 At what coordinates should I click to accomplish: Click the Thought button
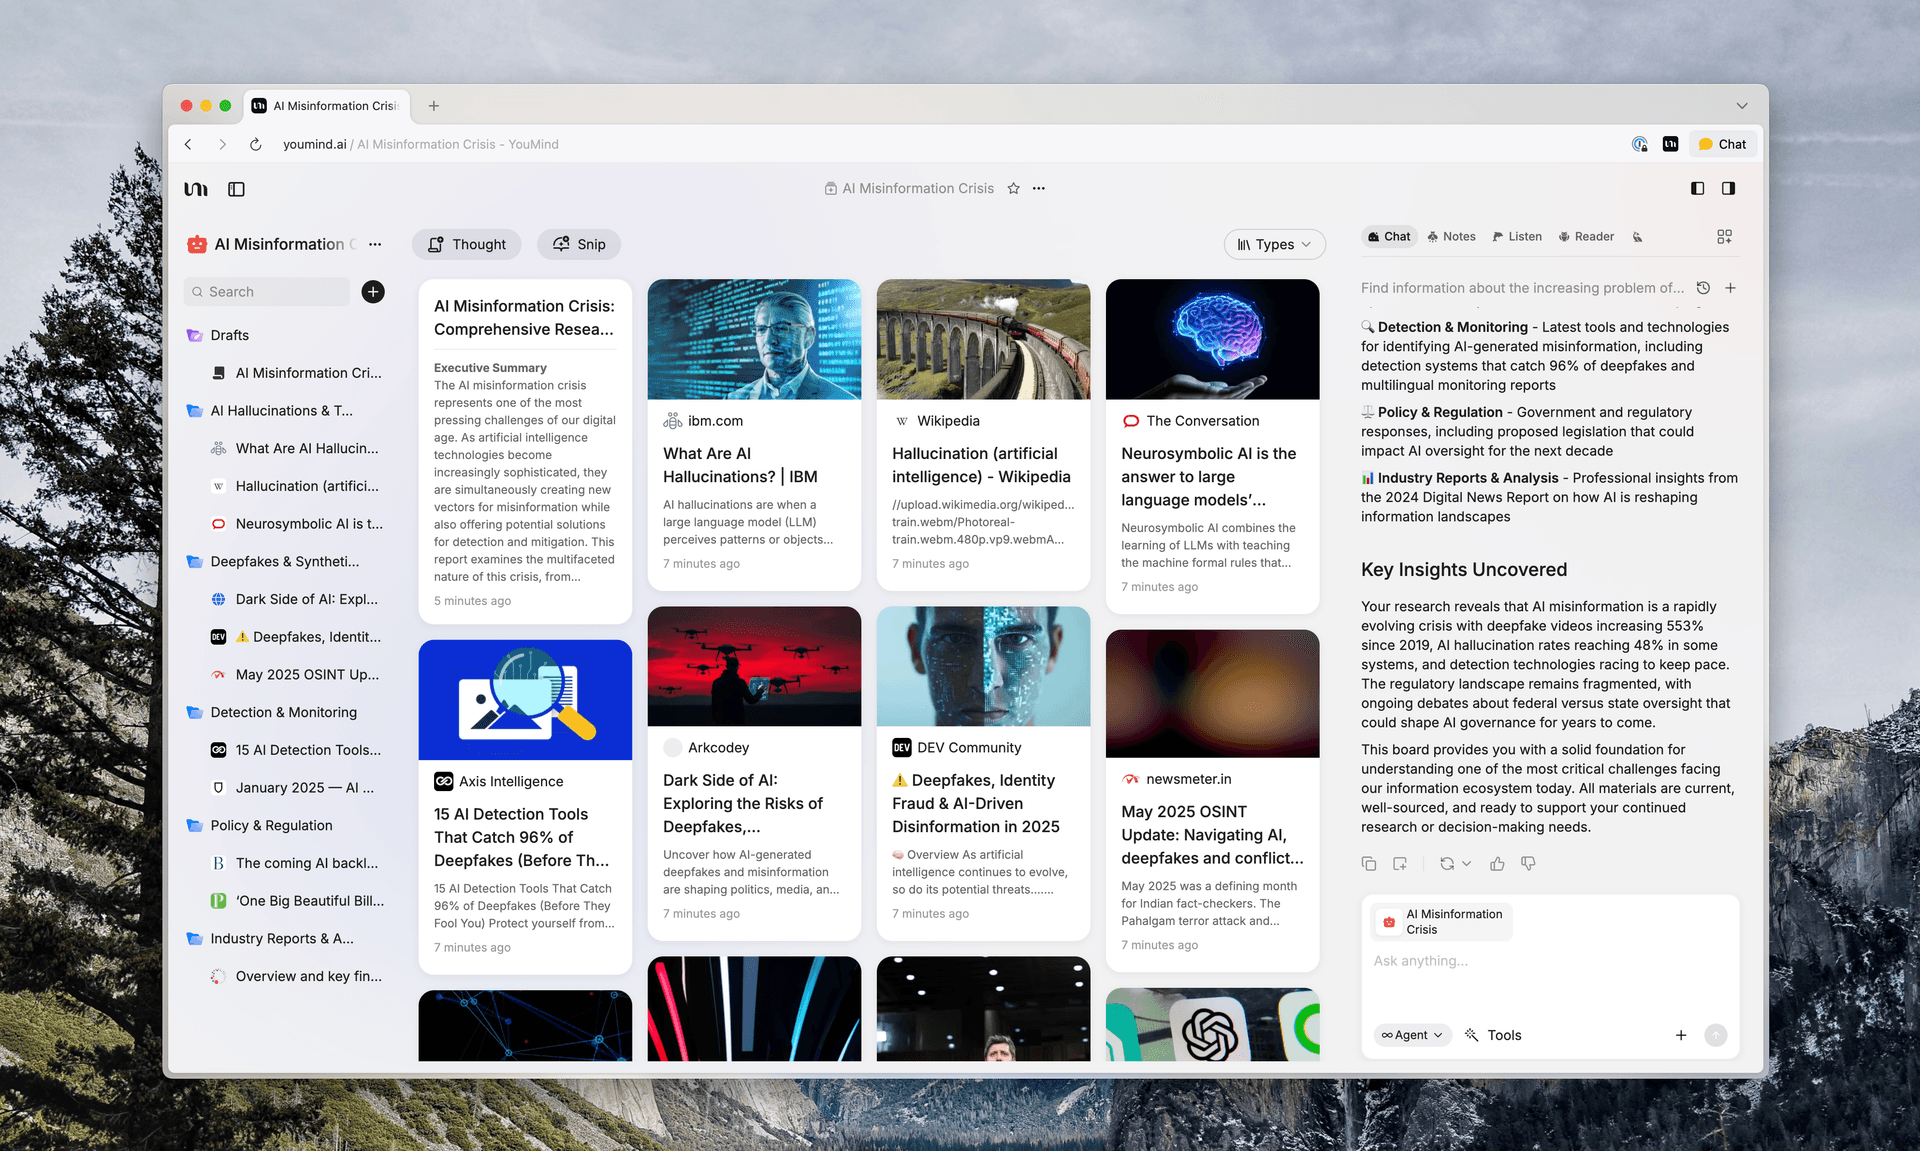pos(466,245)
